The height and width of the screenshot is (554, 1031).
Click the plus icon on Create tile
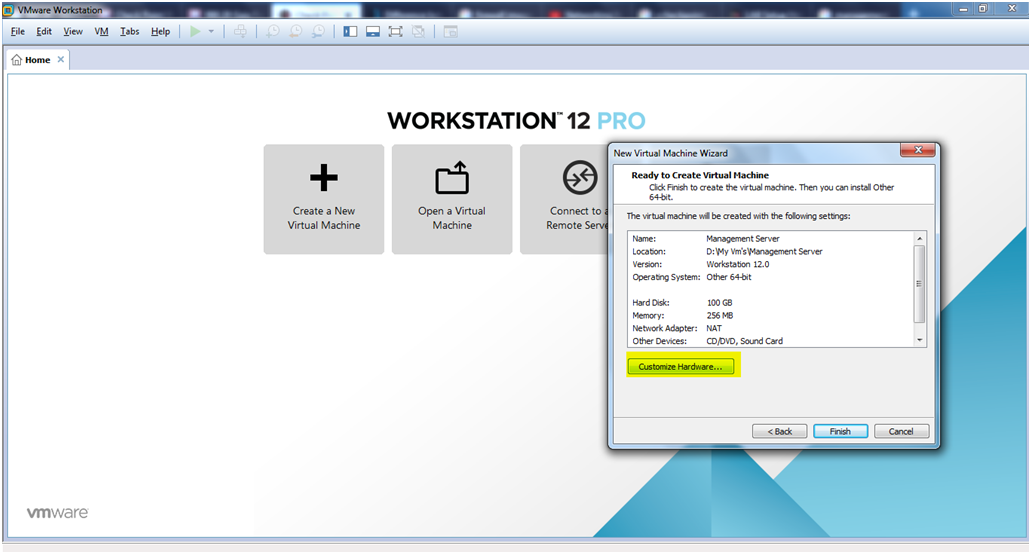[x=324, y=177]
